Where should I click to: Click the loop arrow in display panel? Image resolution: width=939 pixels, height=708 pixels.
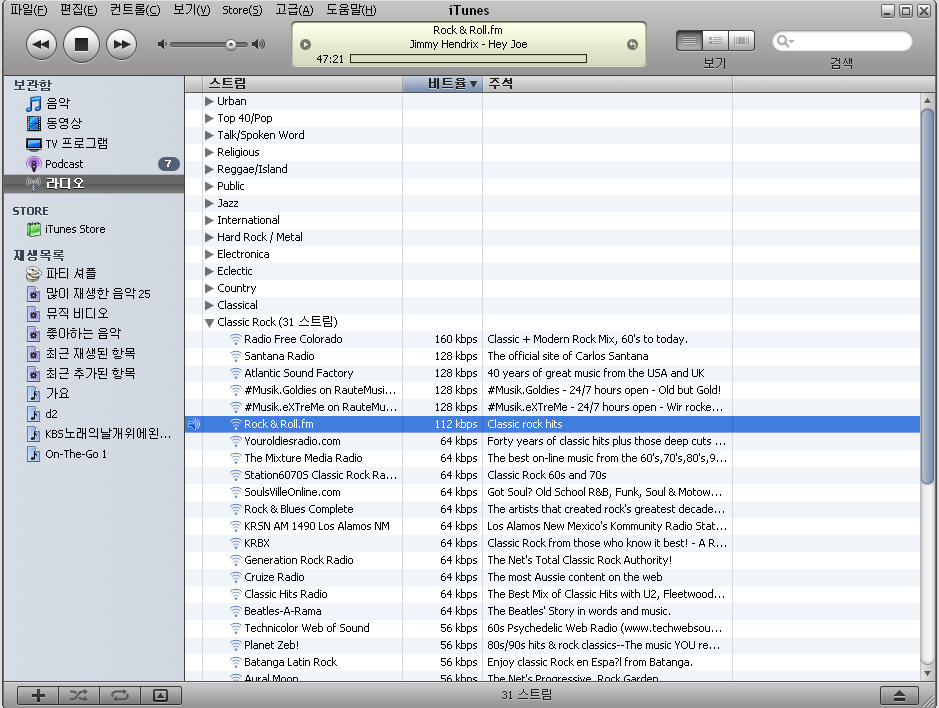pyautogui.click(x=632, y=44)
